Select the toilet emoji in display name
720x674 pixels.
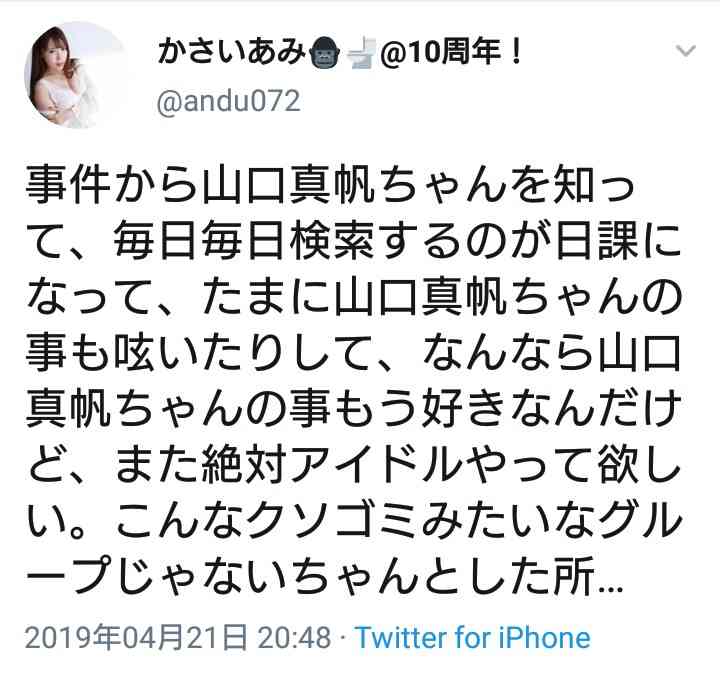(x=362, y=52)
